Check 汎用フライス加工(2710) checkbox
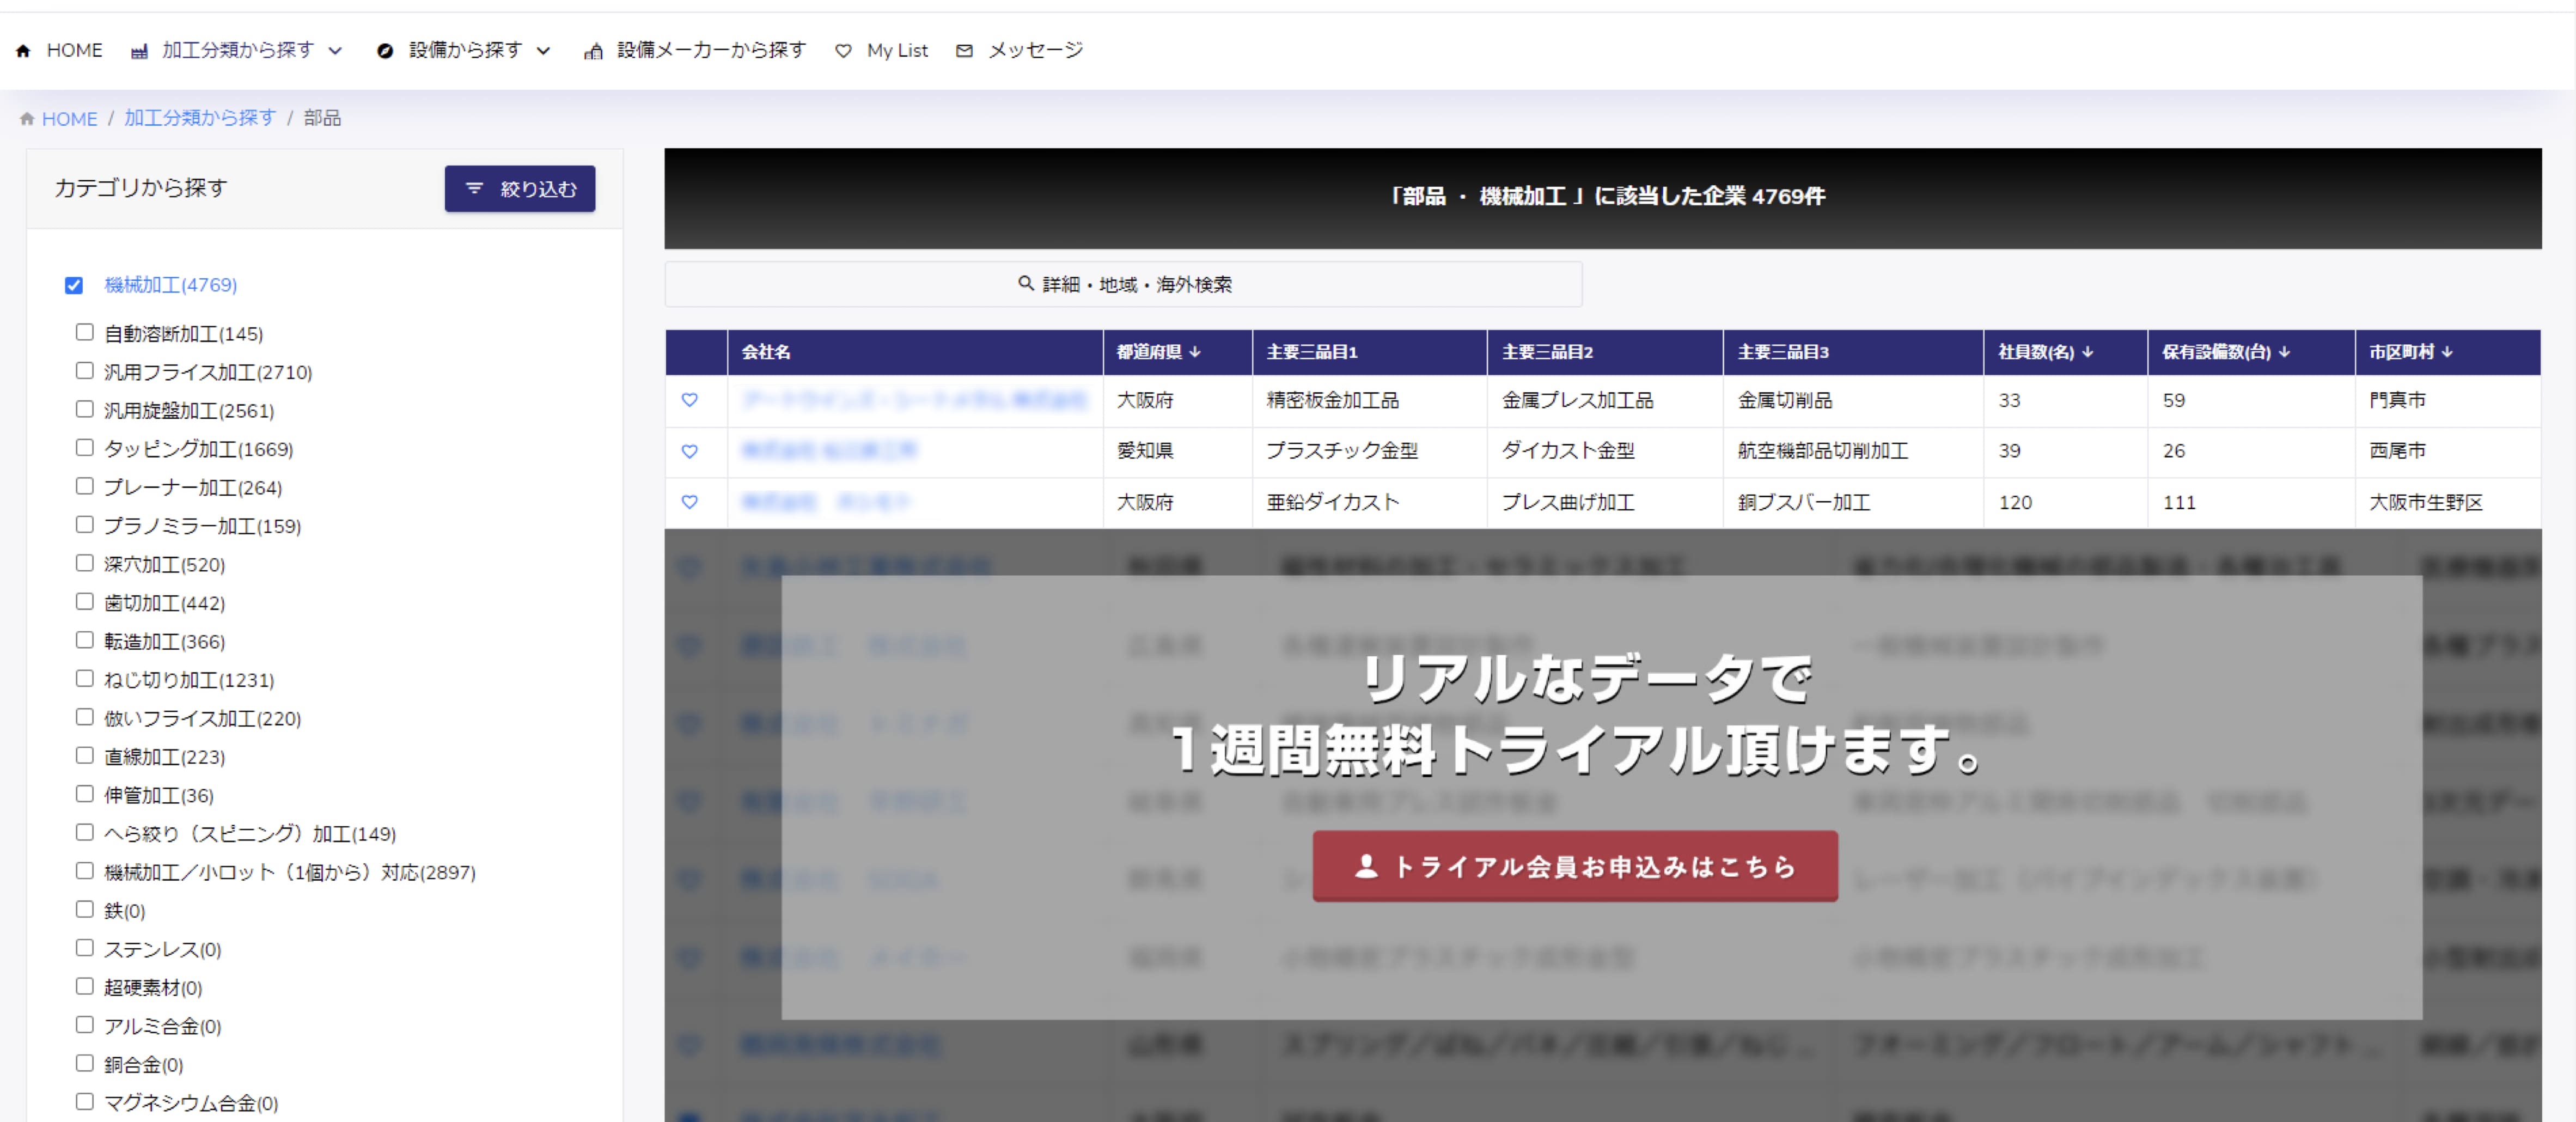Viewport: 2576px width, 1122px height. (x=85, y=371)
